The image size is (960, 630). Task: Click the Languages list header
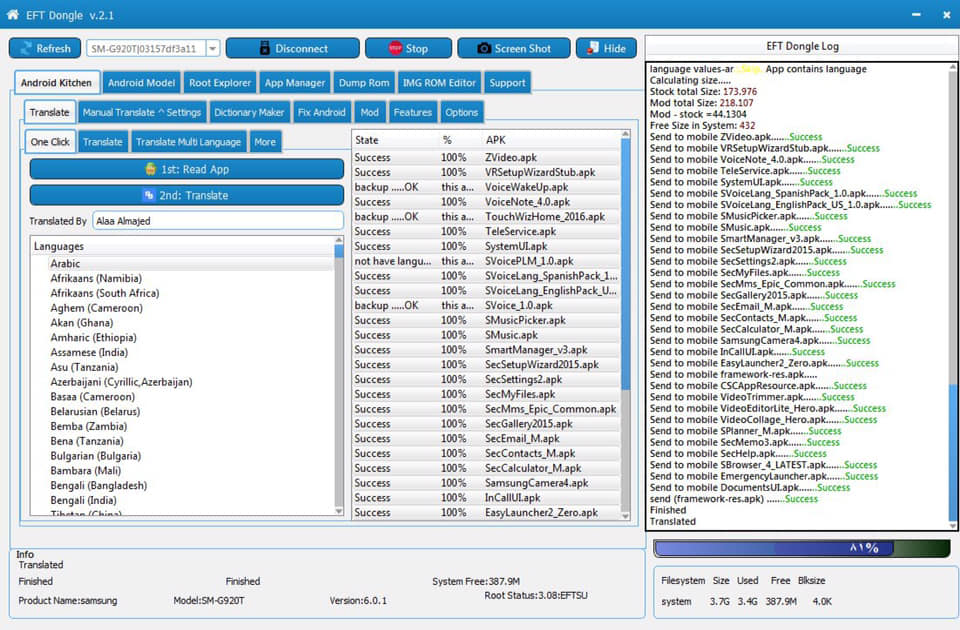tap(182, 246)
